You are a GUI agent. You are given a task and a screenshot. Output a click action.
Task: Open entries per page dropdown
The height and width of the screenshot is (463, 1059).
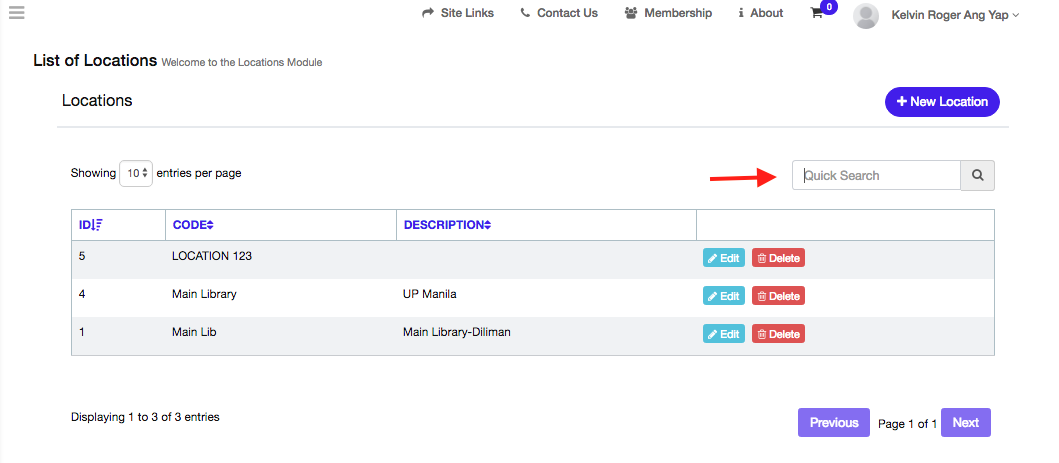point(135,173)
